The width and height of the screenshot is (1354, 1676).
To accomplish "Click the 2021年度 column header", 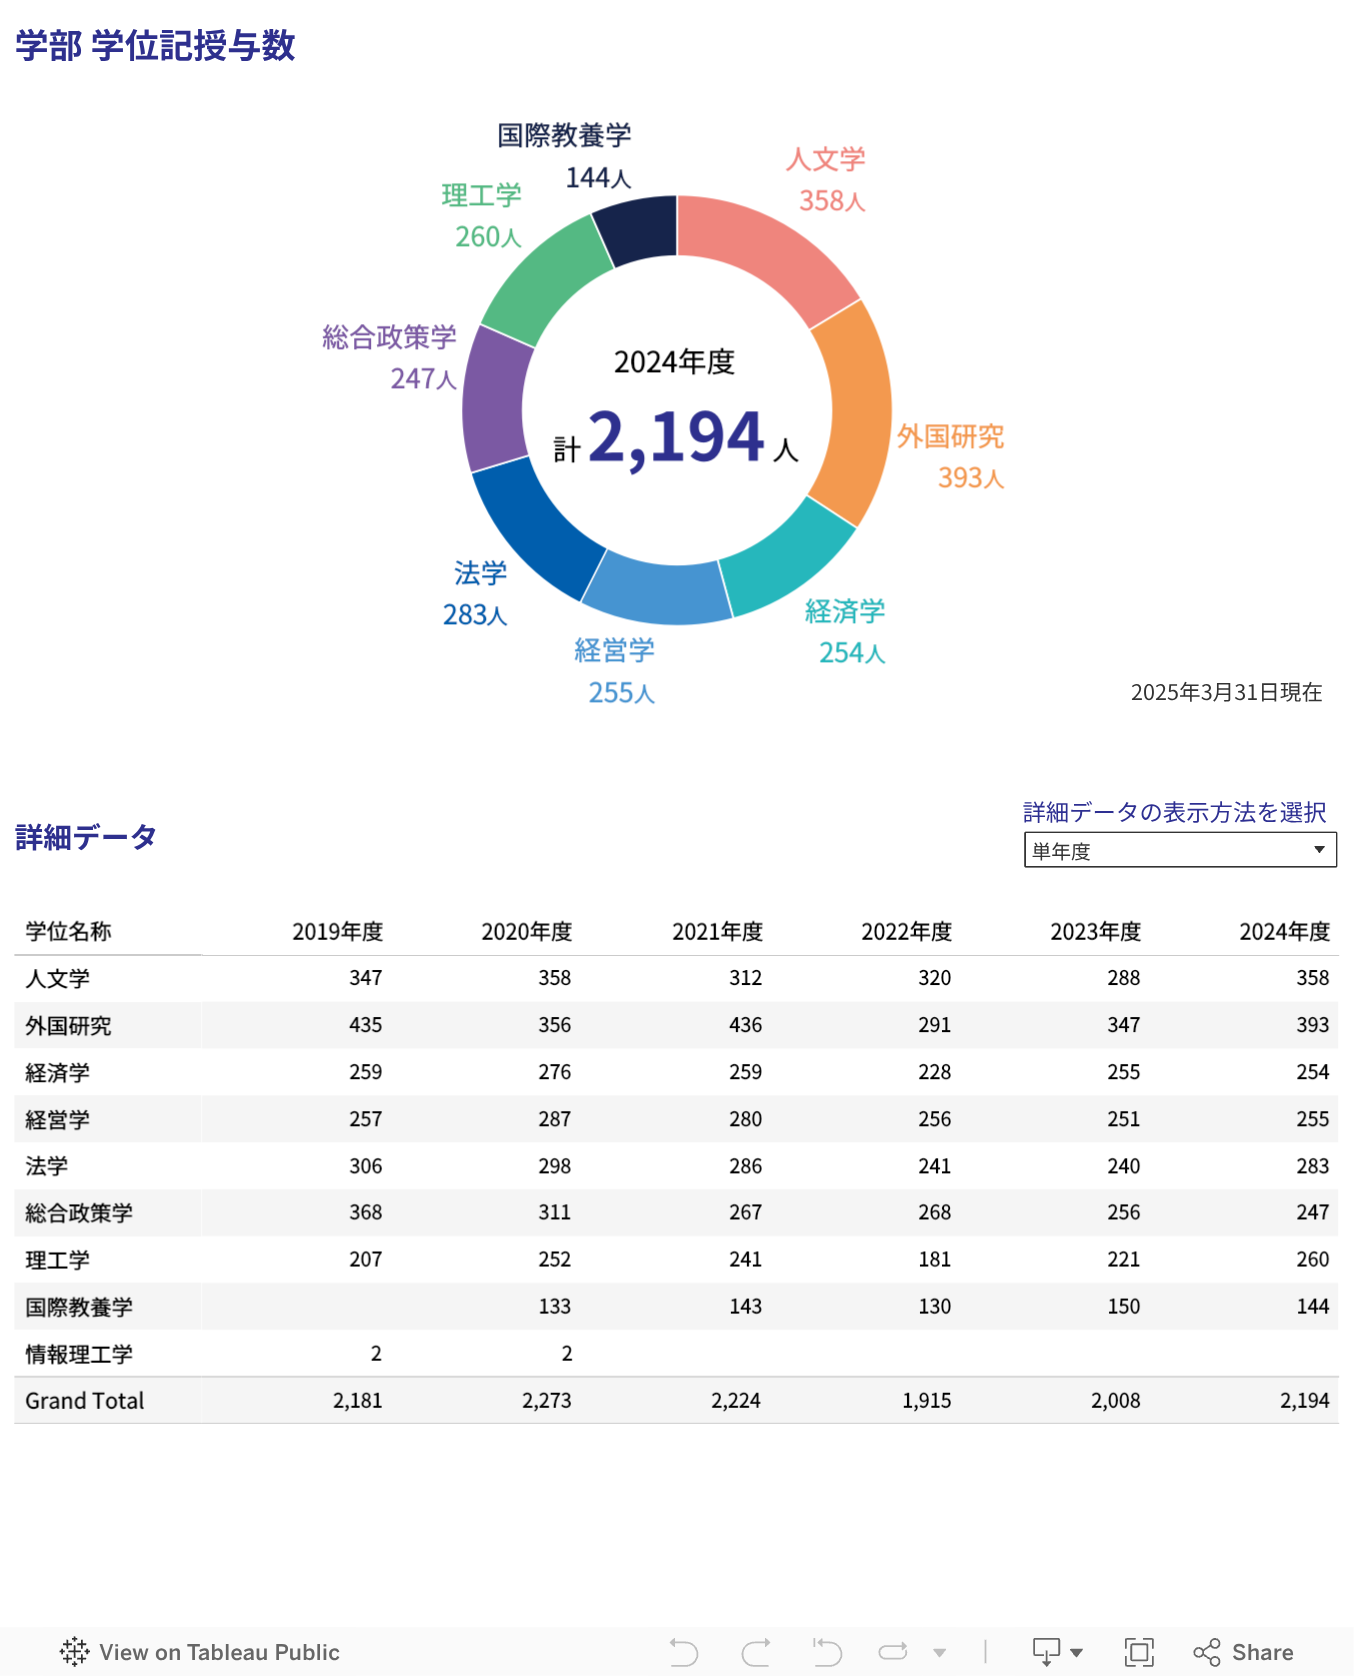I will (717, 932).
